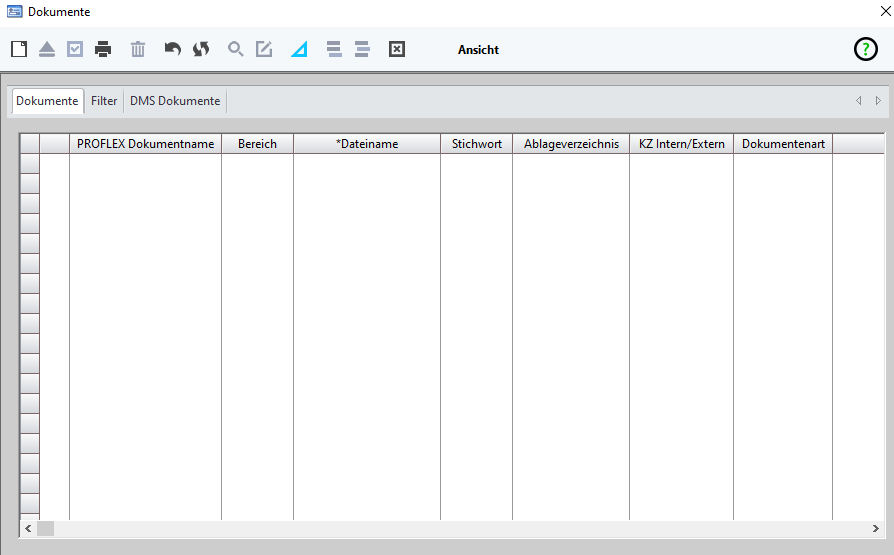Screen dimensions: 894x555
Task: Undo using the curved arrow icon
Action: tap(173, 49)
